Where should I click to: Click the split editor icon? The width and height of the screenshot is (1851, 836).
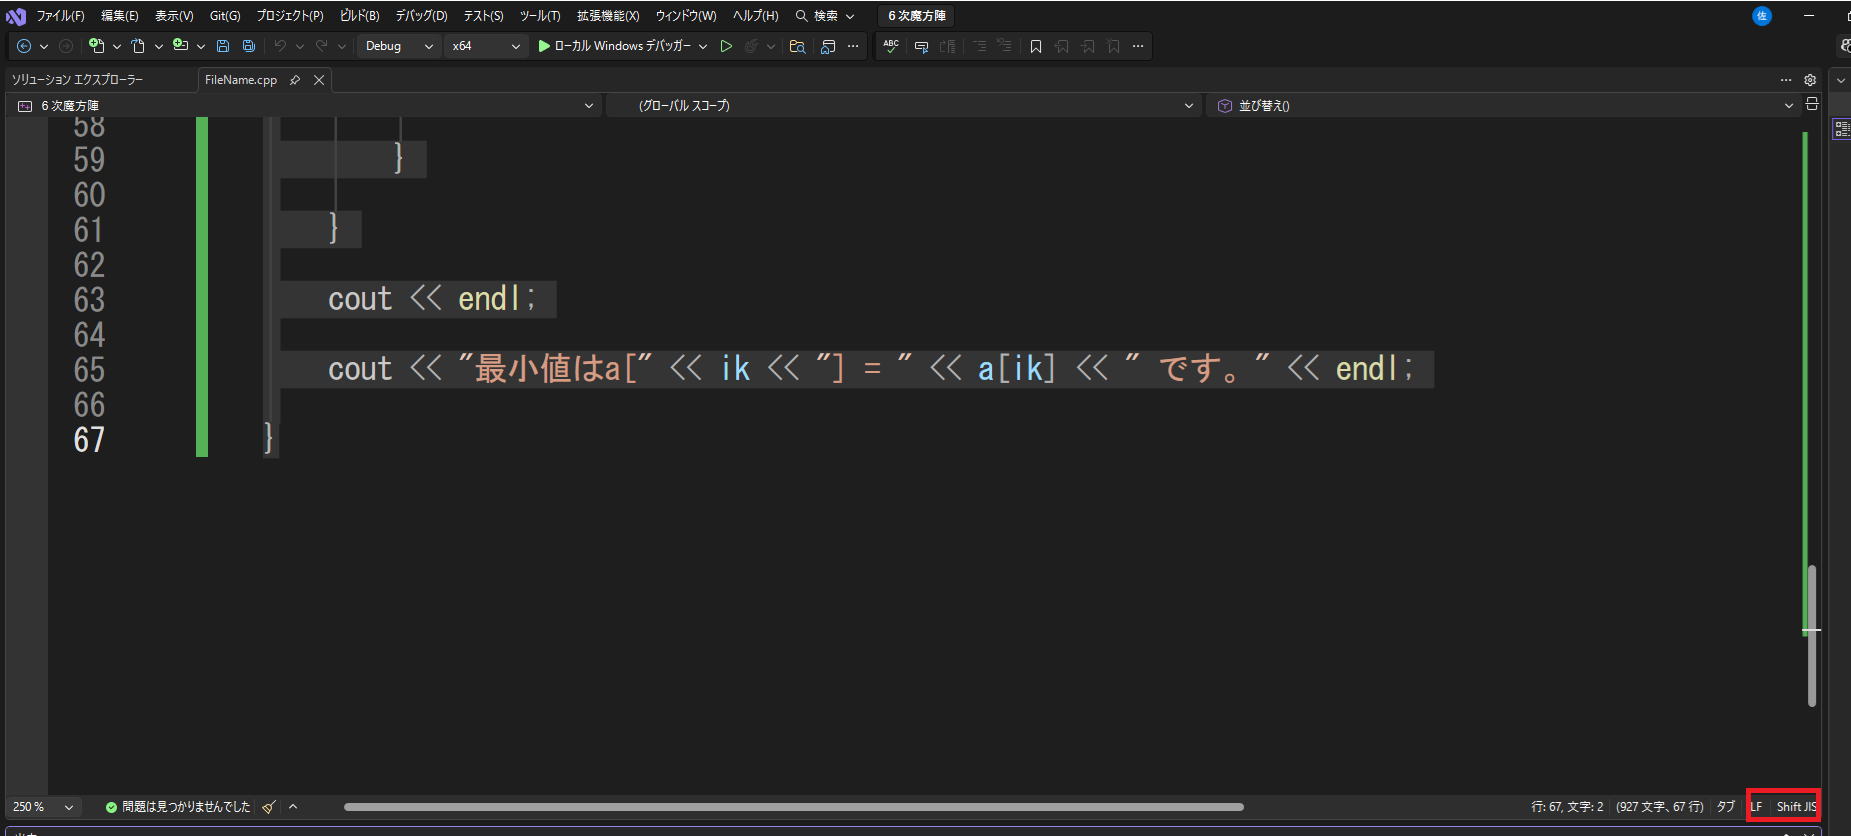pos(1812,104)
